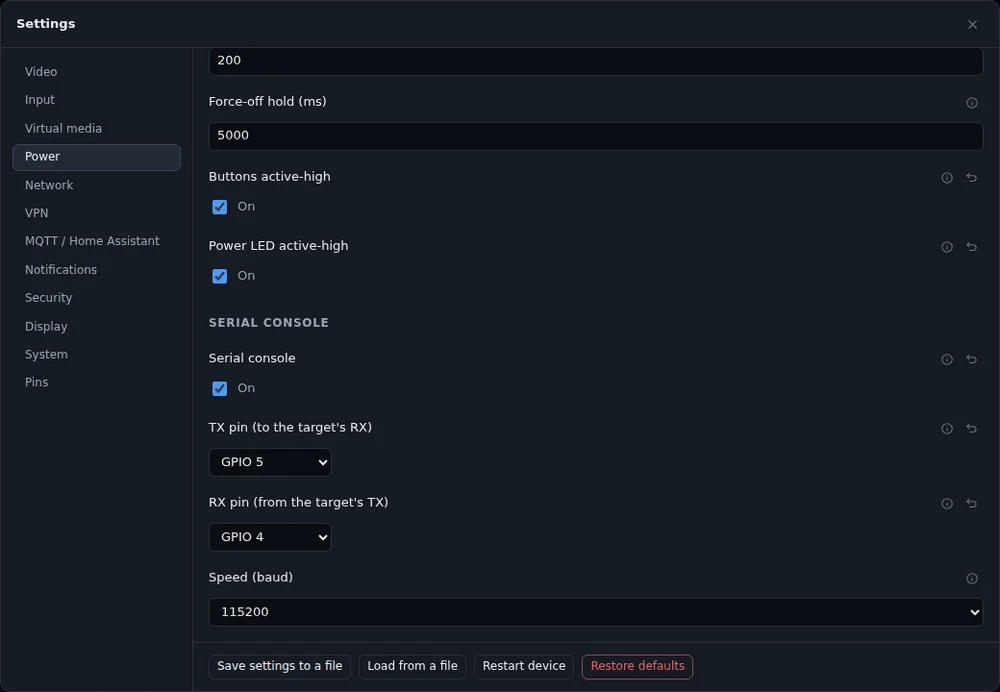Open the Pins settings section

click(x=96, y=383)
